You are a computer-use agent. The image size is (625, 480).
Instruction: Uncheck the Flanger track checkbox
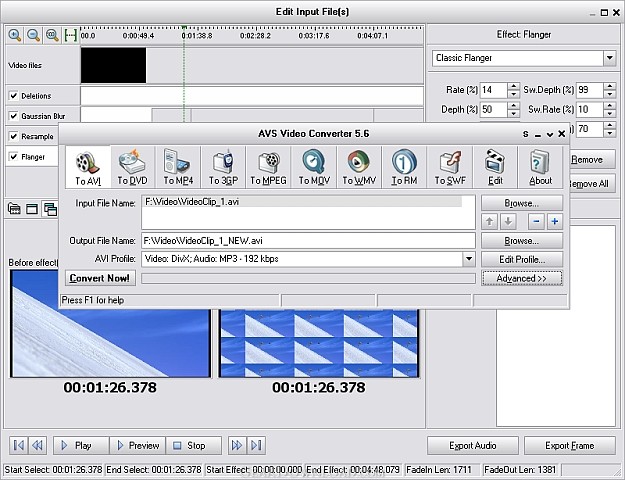point(14,157)
